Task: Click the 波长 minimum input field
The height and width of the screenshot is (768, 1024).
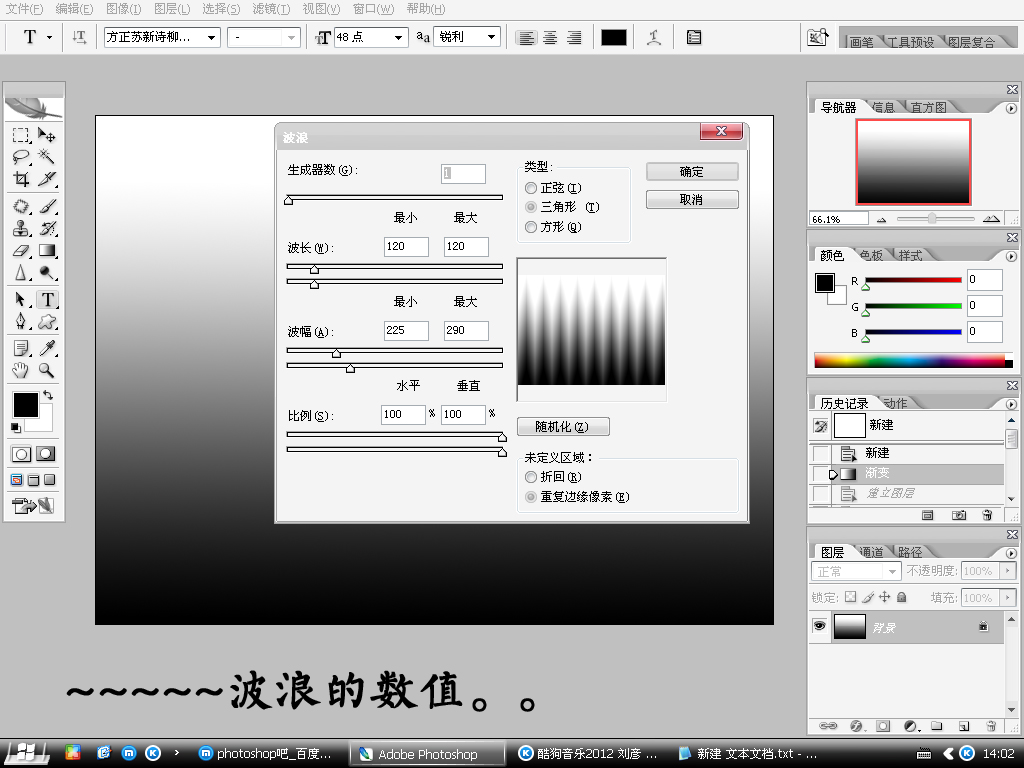Action: coord(406,247)
